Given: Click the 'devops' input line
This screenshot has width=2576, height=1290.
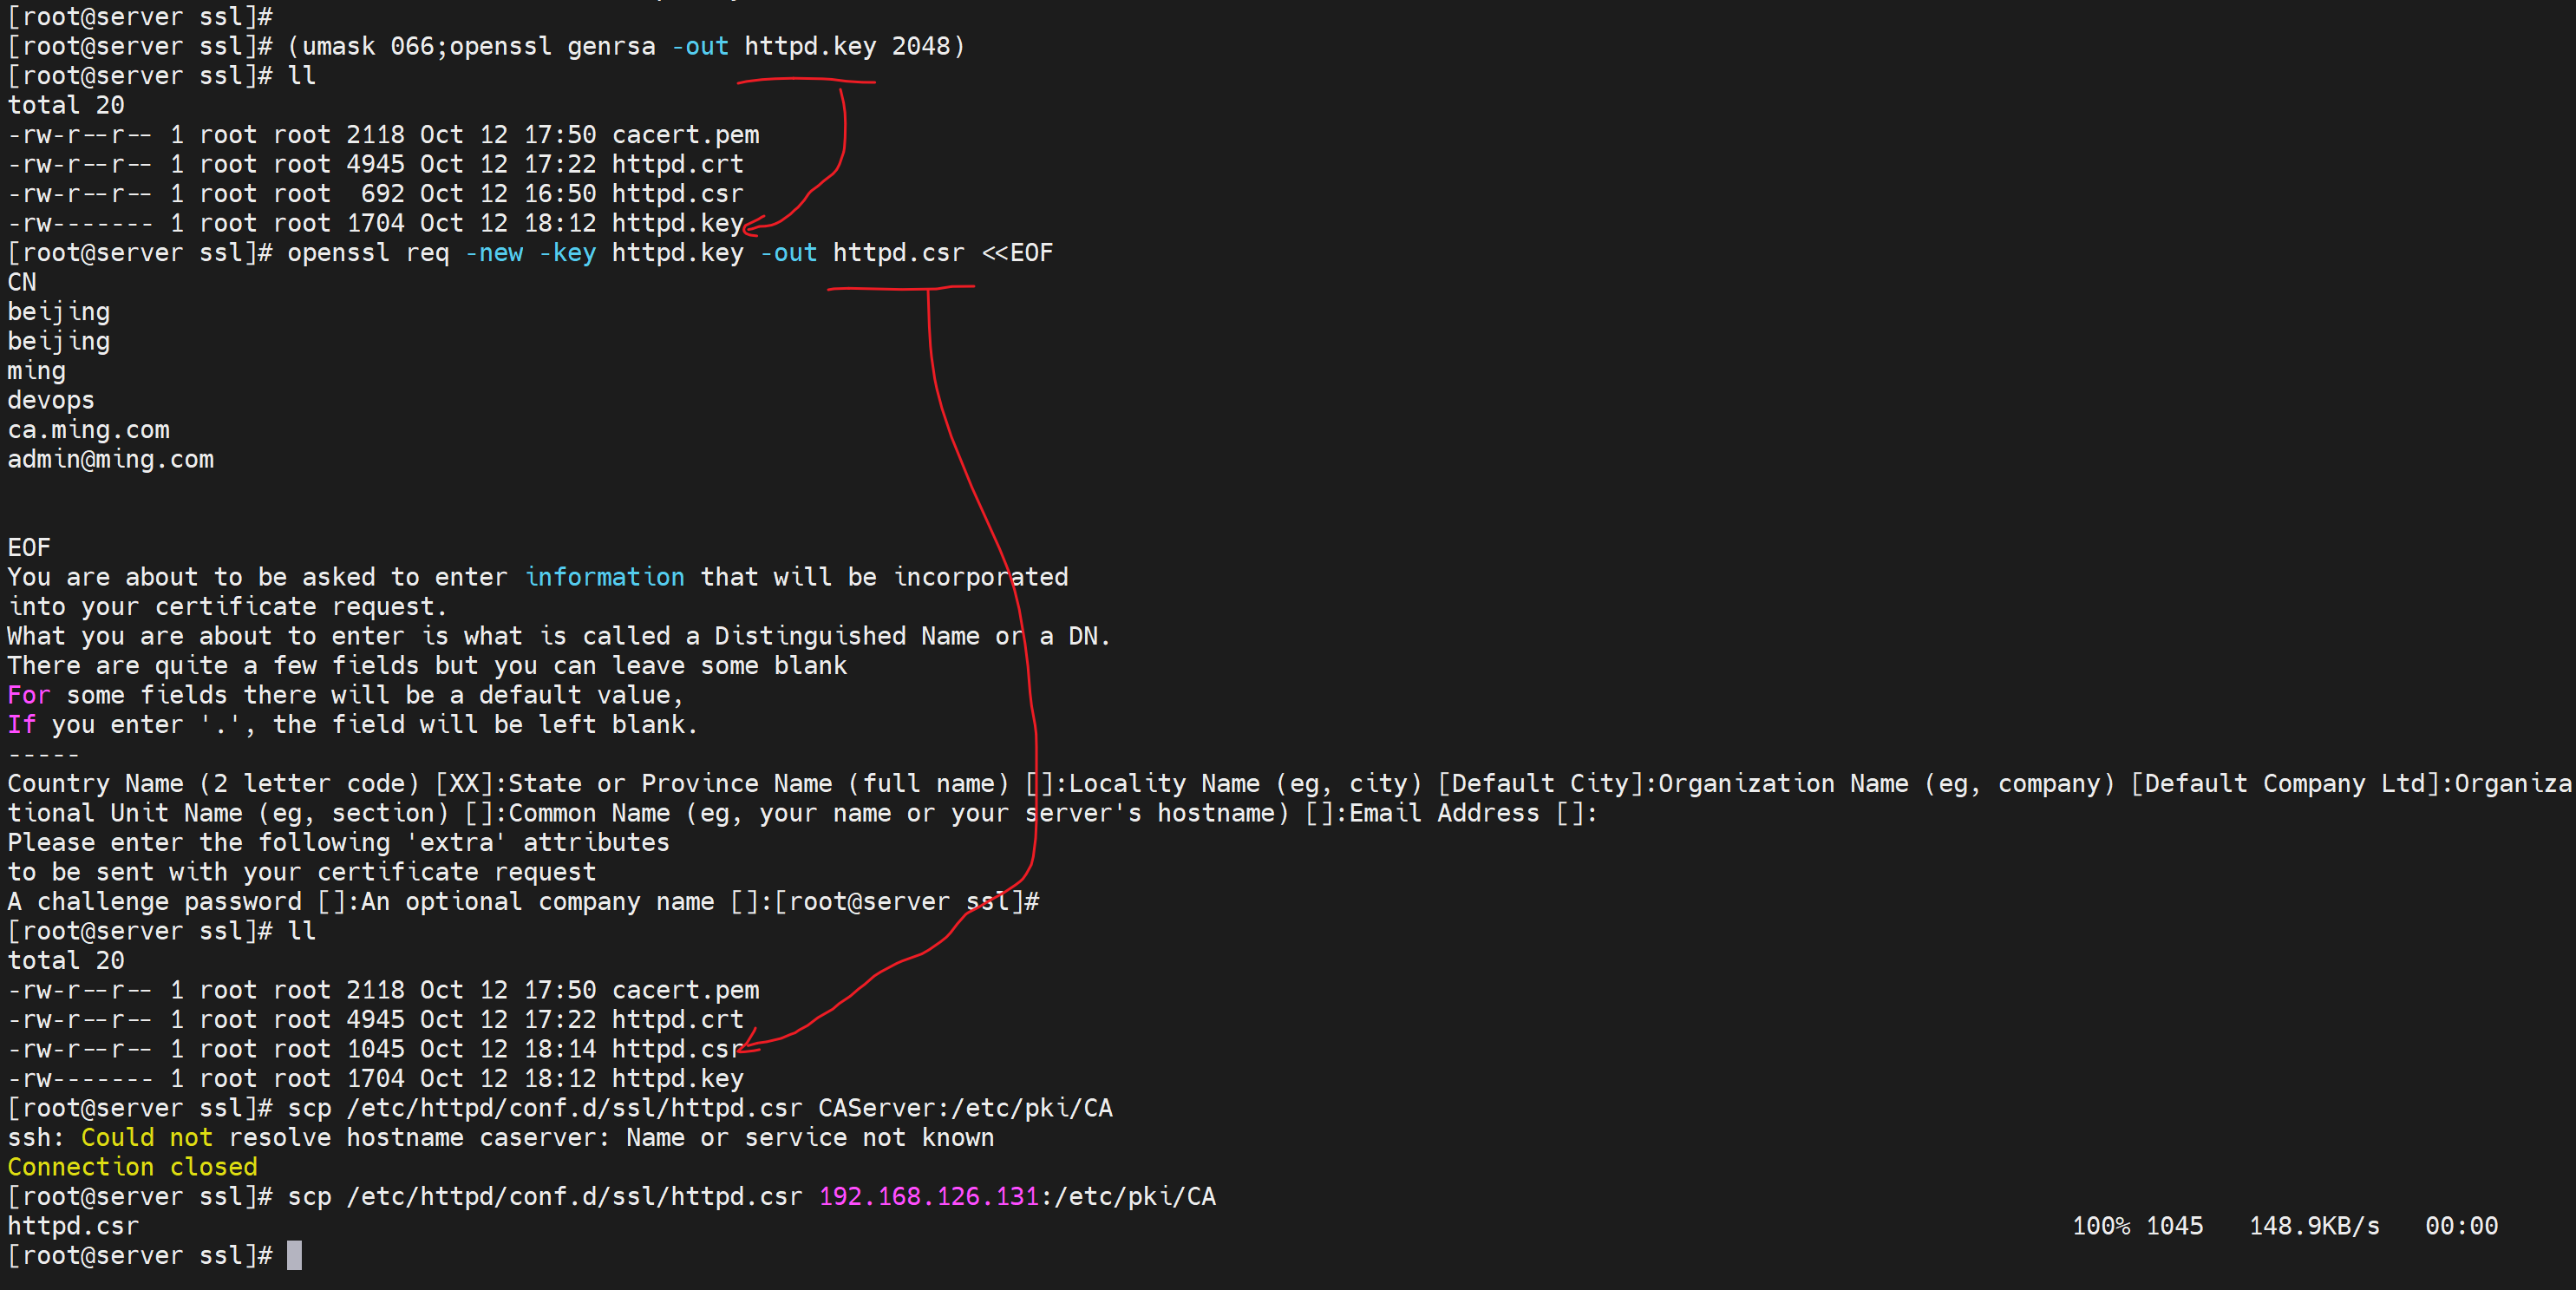Looking at the screenshot, I should (x=50, y=400).
